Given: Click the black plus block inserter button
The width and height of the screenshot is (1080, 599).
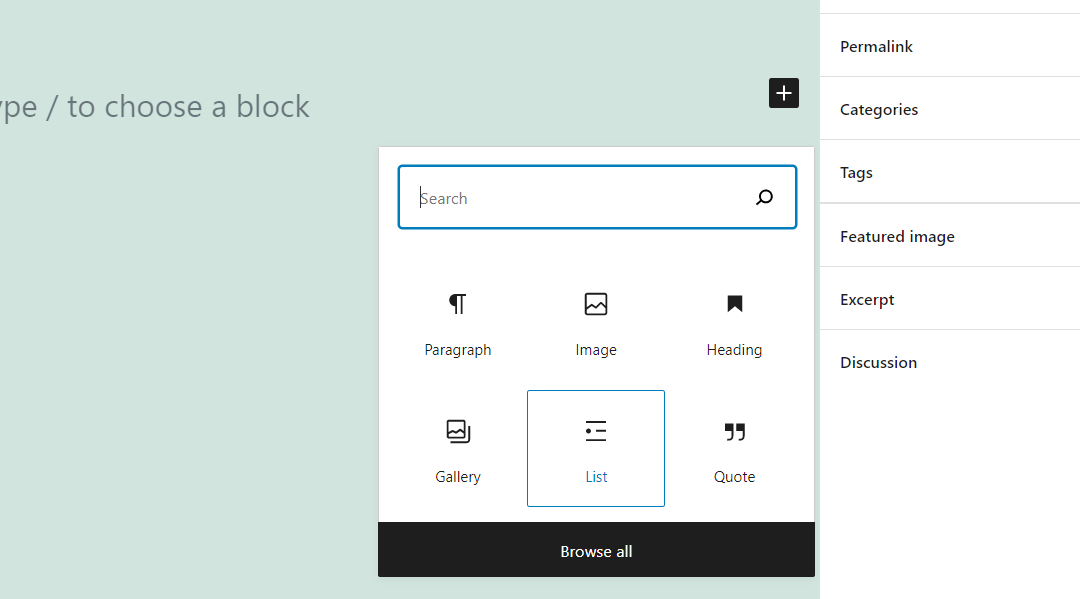Looking at the screenshot, I should [784, 93].
